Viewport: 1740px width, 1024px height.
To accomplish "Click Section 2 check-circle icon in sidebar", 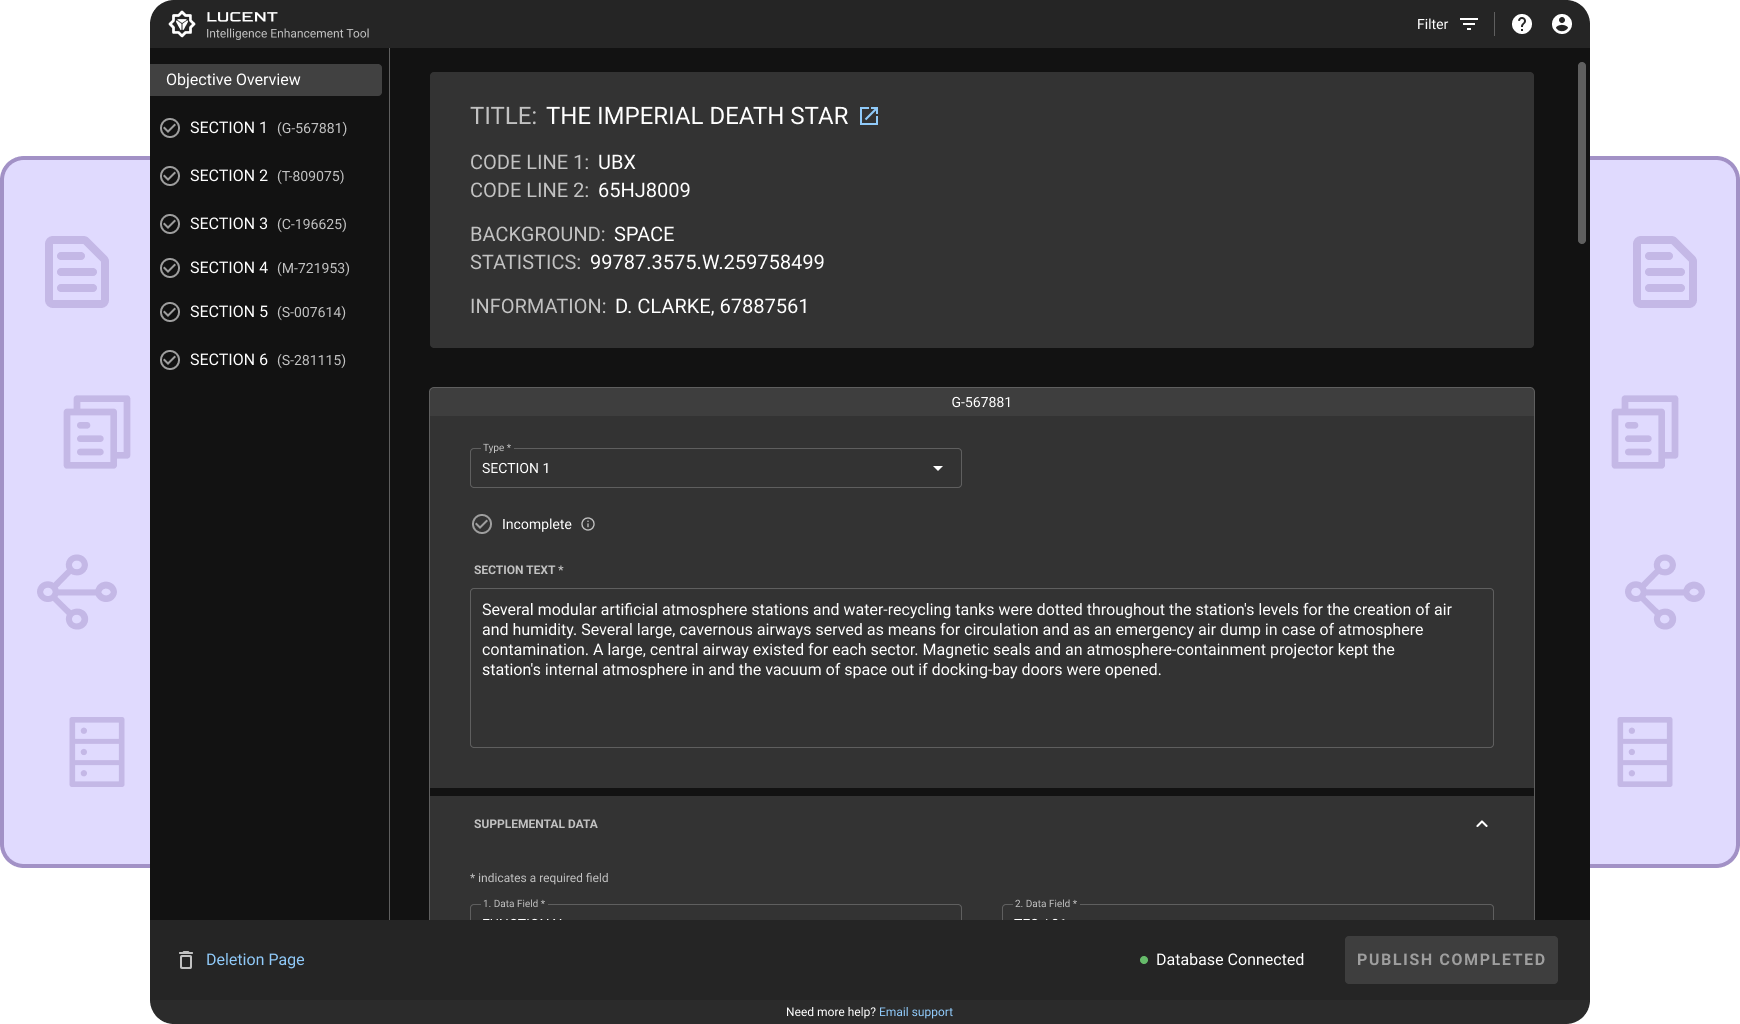I will (x=170, y=176).
